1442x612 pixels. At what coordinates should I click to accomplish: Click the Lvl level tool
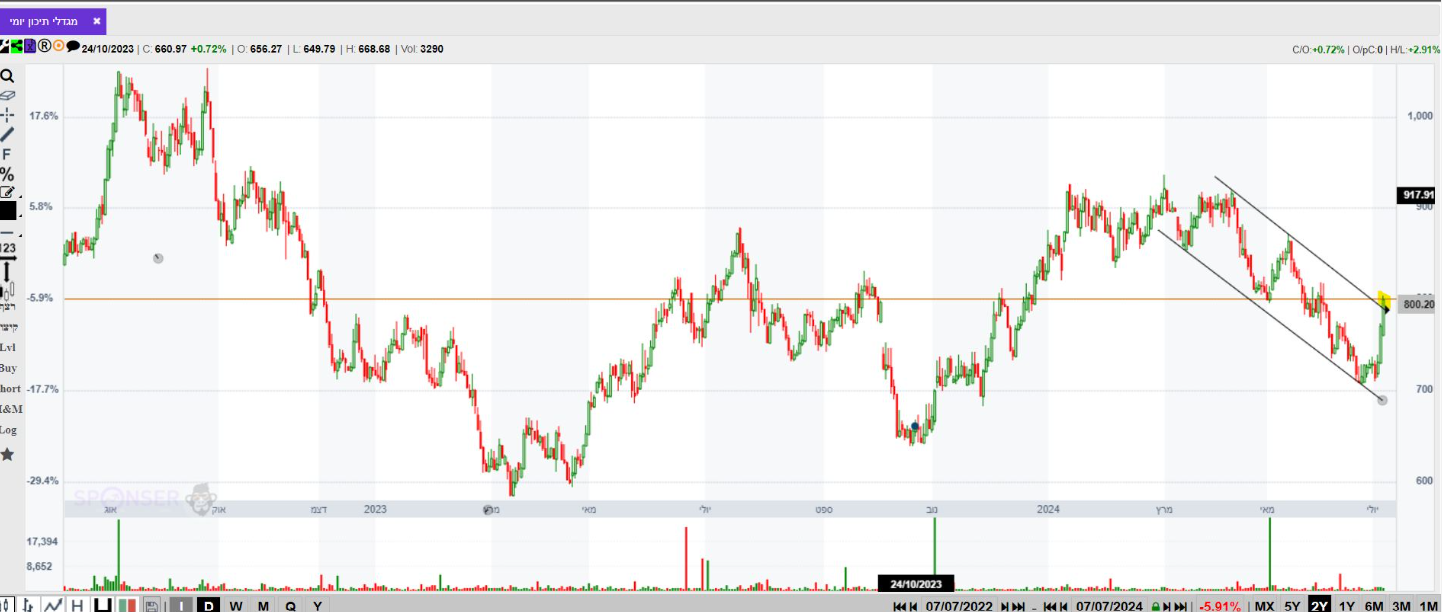8,347
